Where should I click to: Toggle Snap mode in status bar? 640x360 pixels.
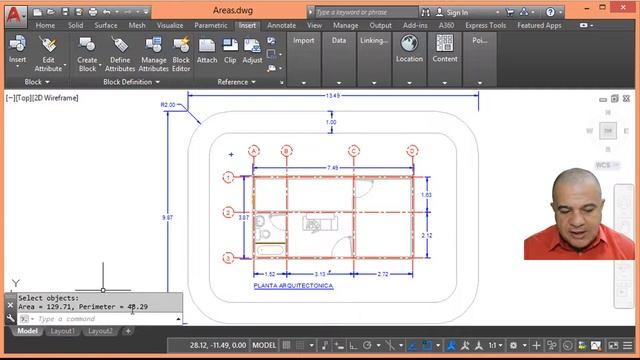300,345
